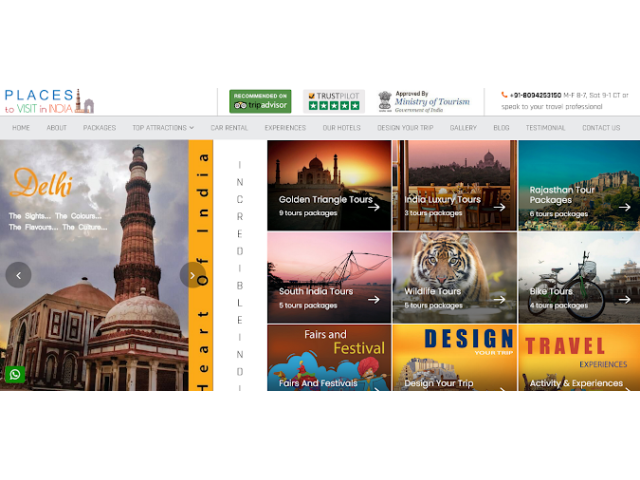Select Car Rental in navigation bar
This screenshot has width=640, height=480.
coord(229,128)
